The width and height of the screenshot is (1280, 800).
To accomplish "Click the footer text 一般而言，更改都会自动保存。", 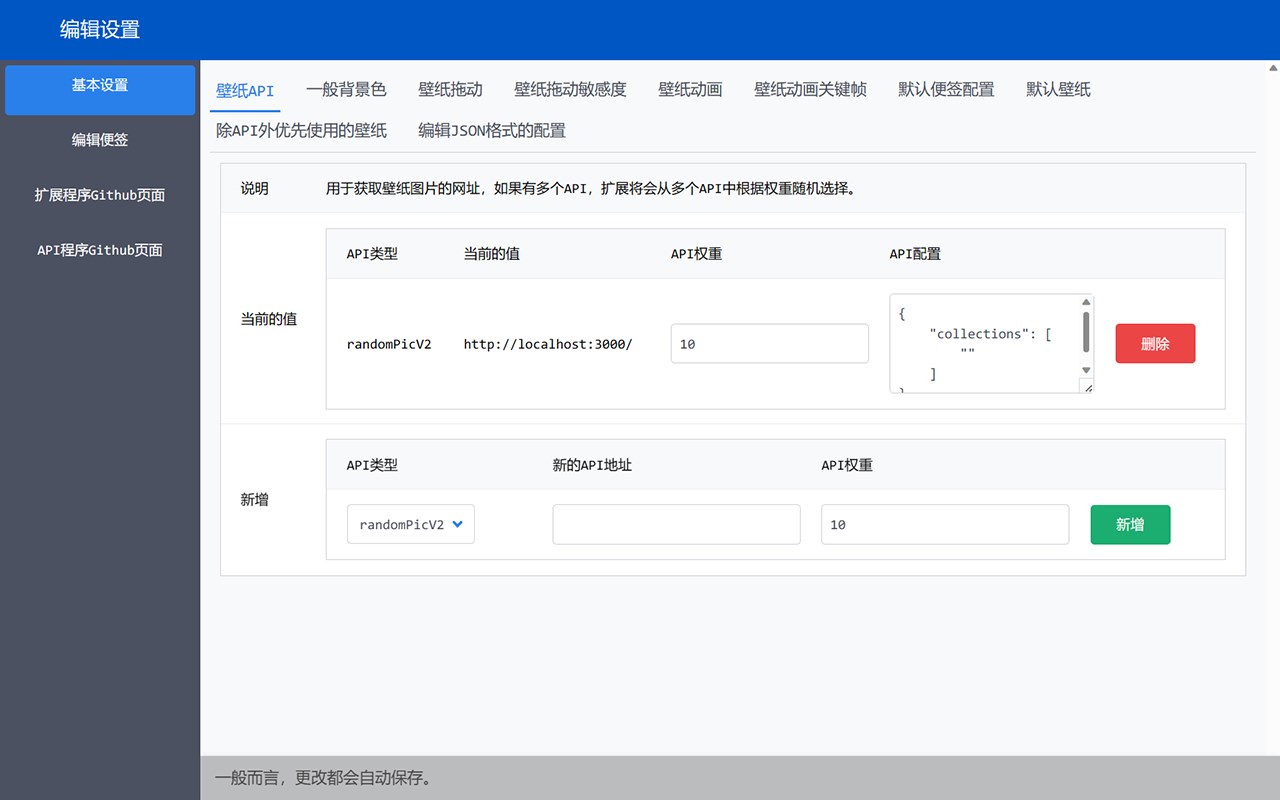I will click(x=325, y=778).
